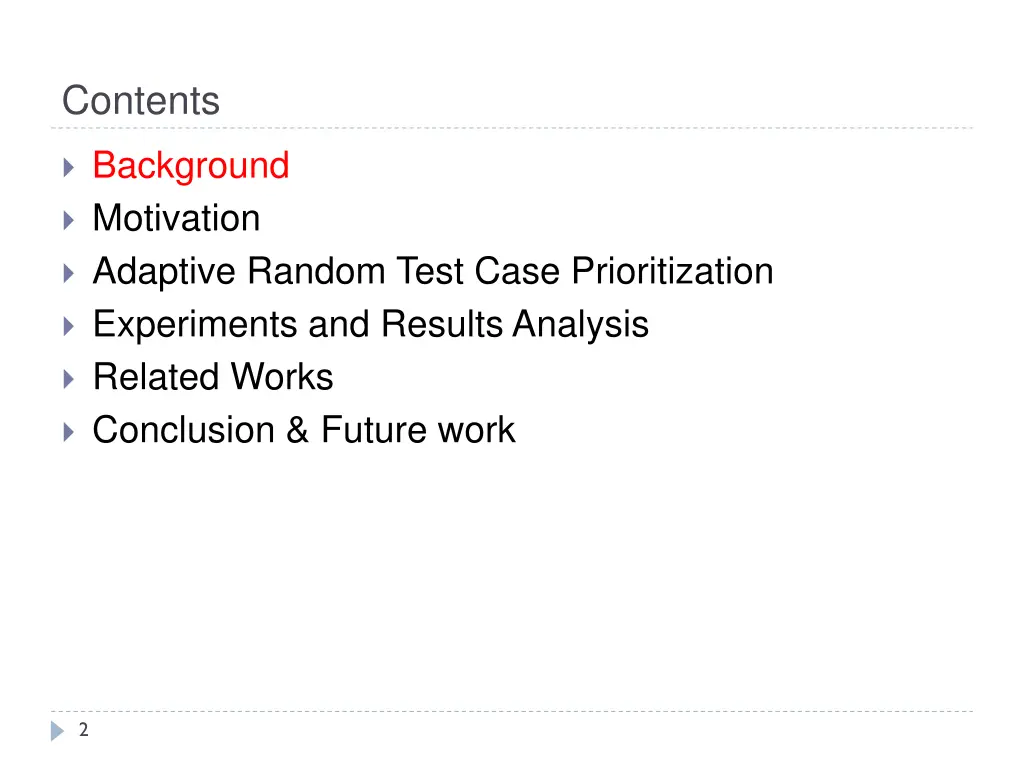The width and height of the screenshot is (1024, 768).
Task: Click the Conclusion & Future work entry
Action: pos(304,430)
